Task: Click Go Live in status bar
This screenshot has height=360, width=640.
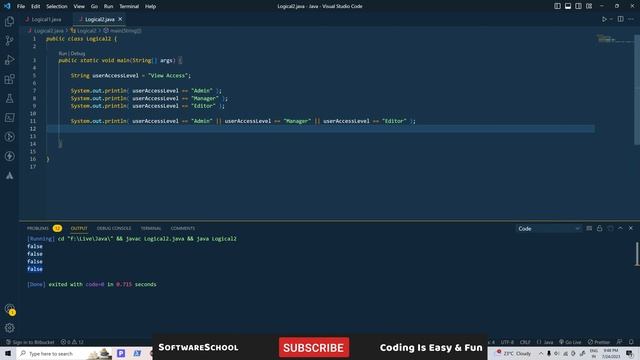Action: [x=570, y=342]
